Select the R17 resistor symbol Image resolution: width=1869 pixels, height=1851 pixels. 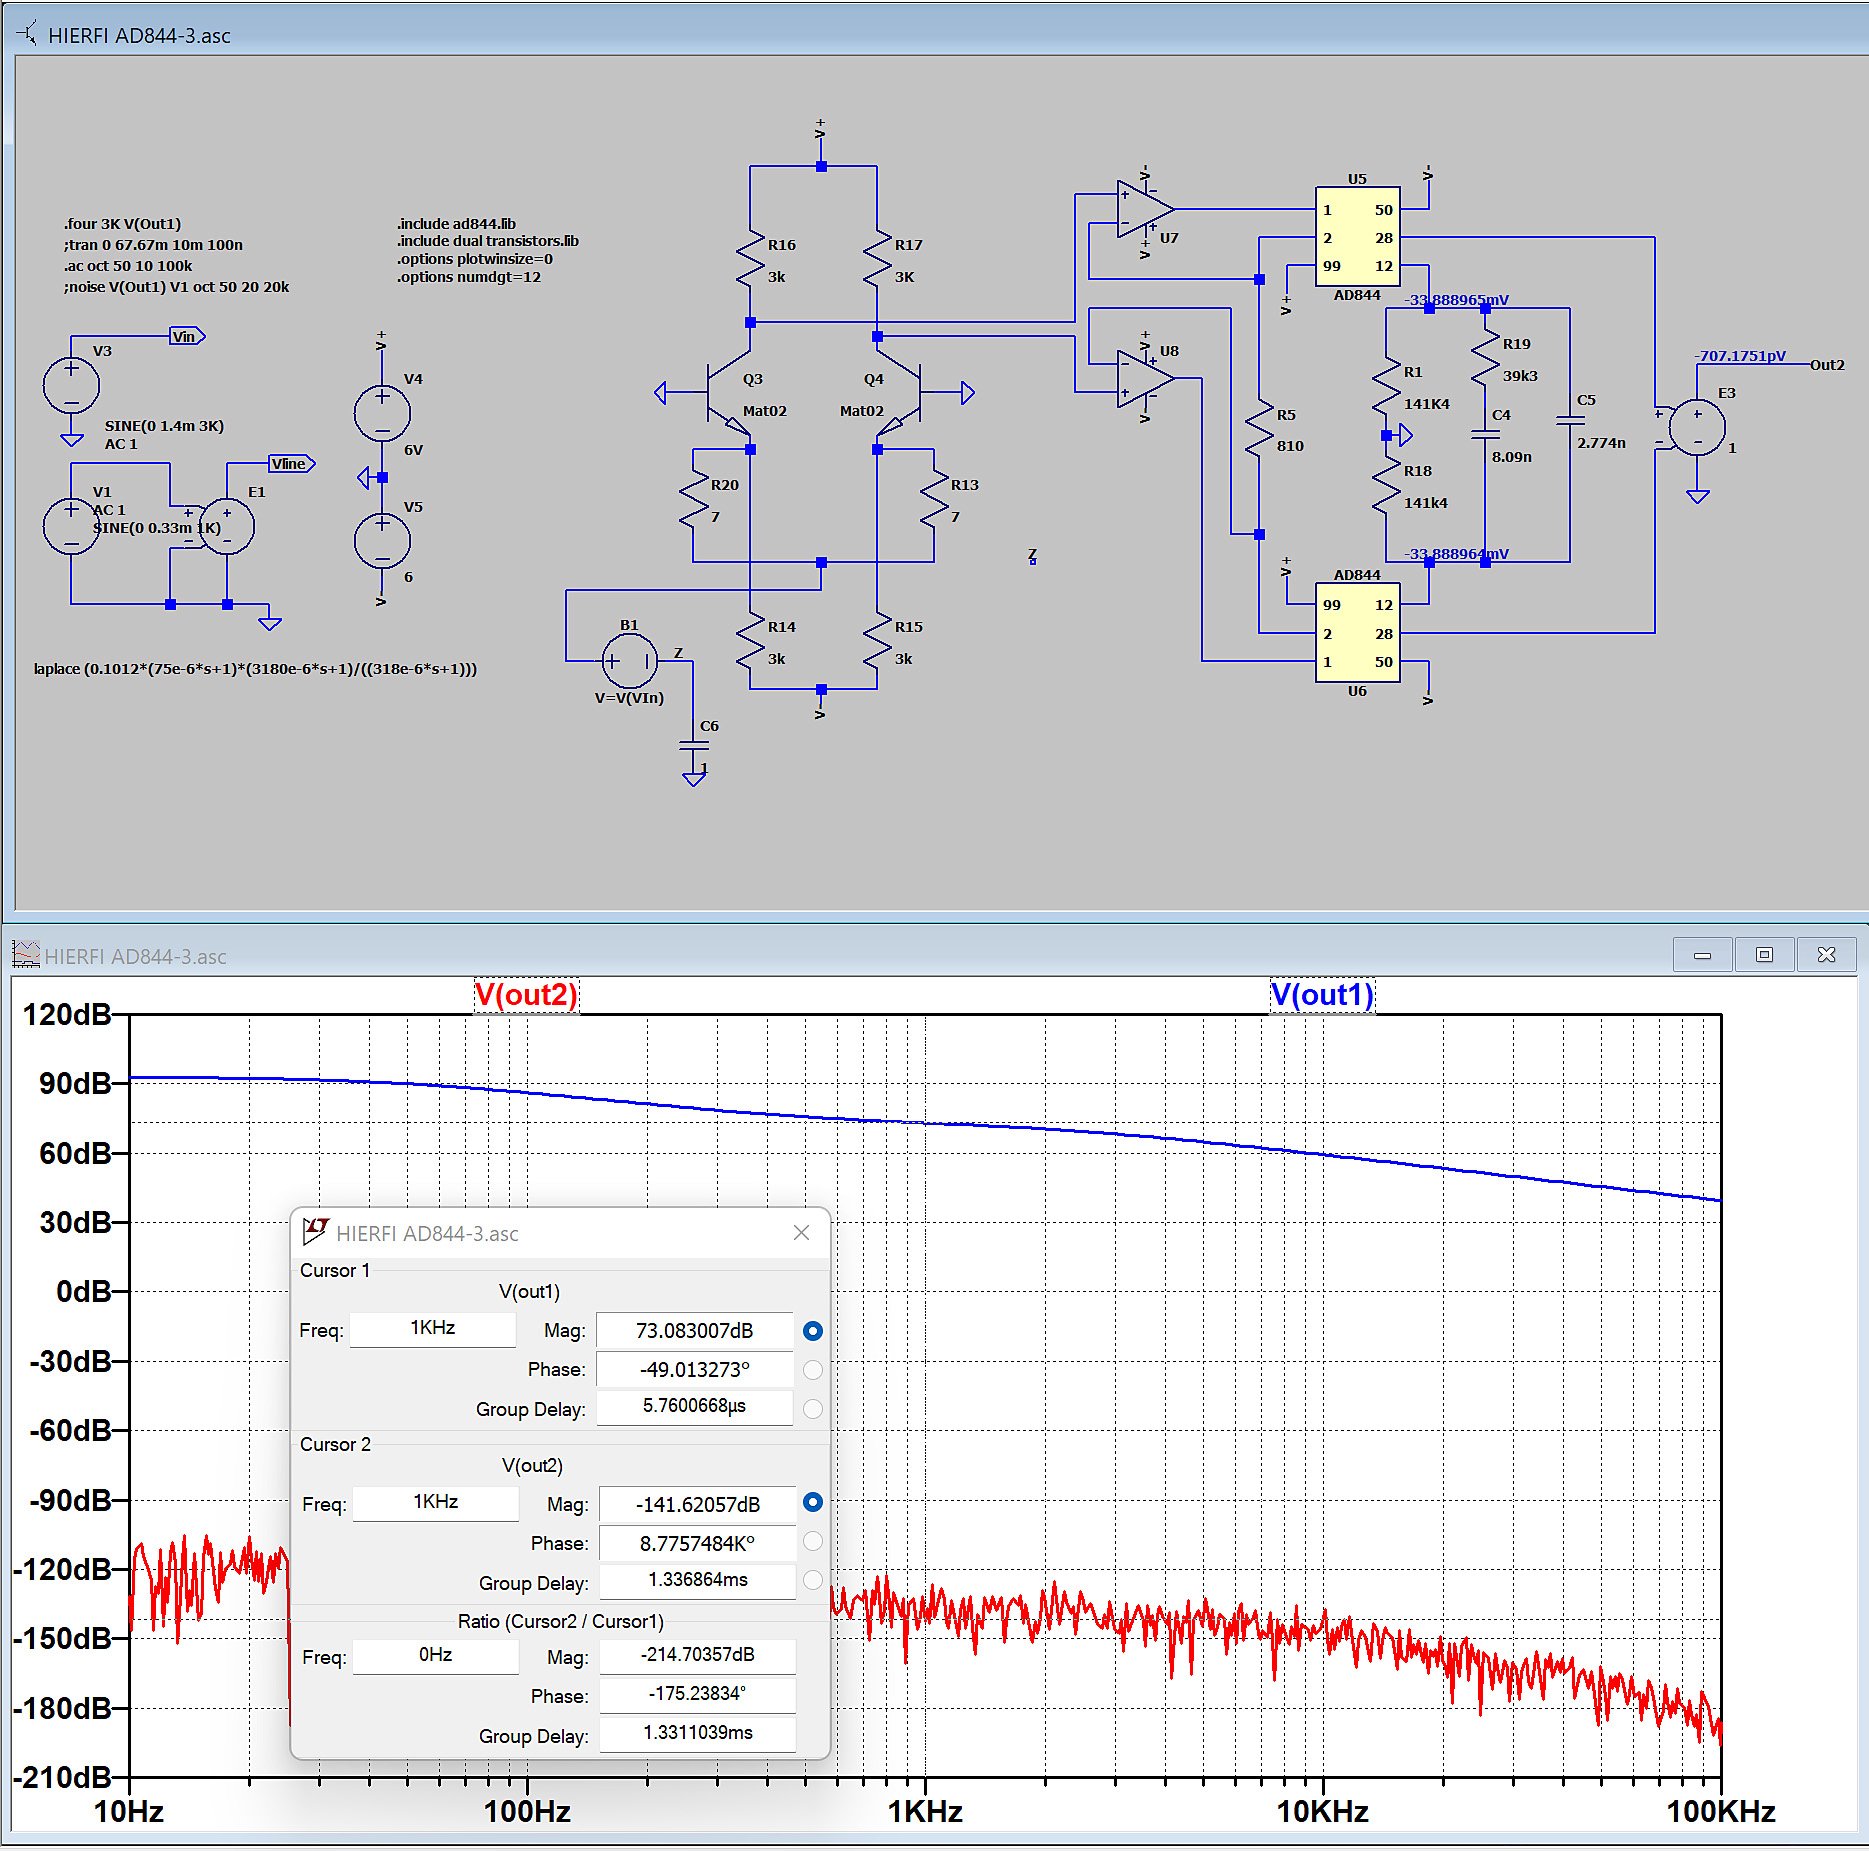[x=877, y=259]
